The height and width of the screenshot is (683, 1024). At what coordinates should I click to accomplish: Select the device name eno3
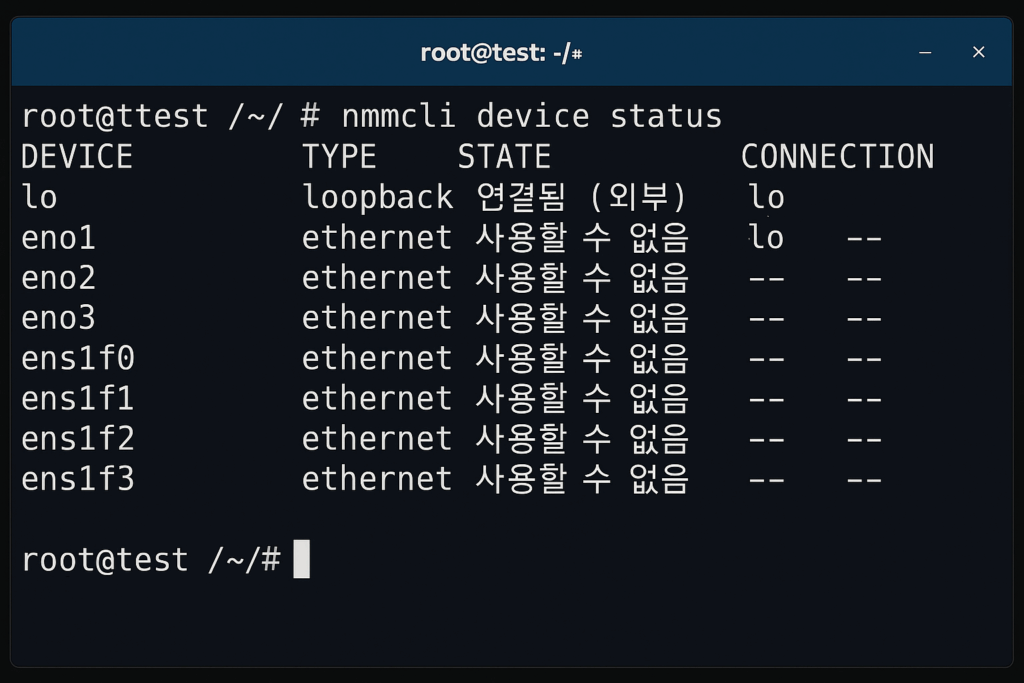click(57, 317)
